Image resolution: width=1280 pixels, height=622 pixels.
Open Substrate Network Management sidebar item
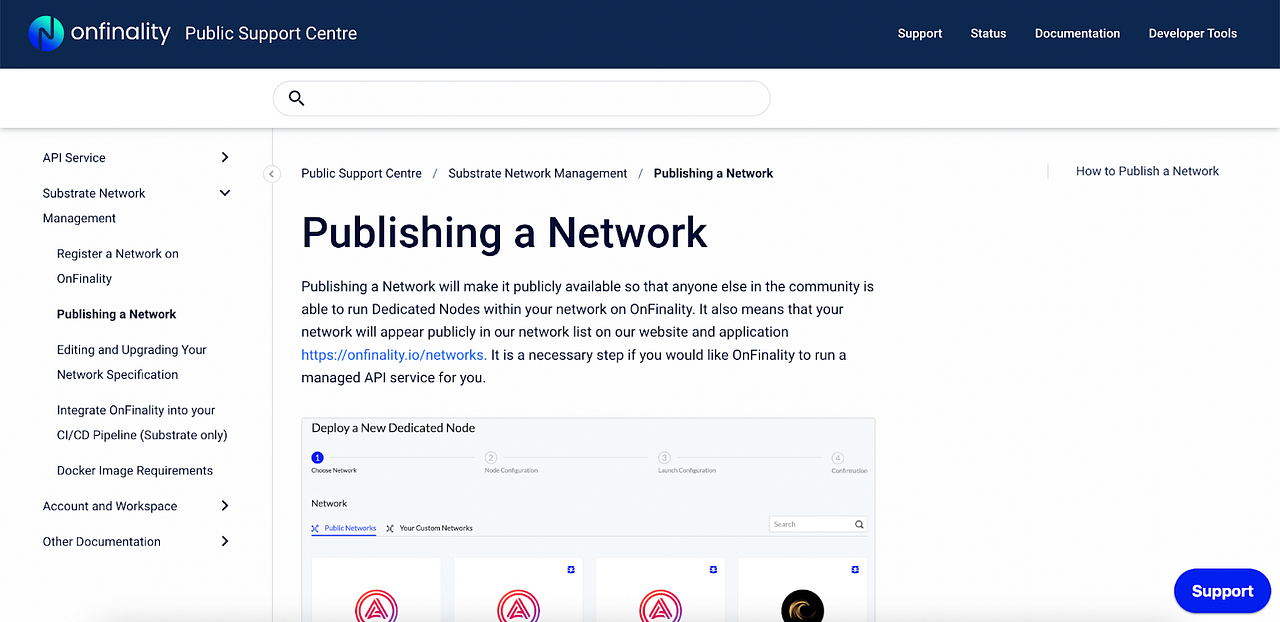94,206
